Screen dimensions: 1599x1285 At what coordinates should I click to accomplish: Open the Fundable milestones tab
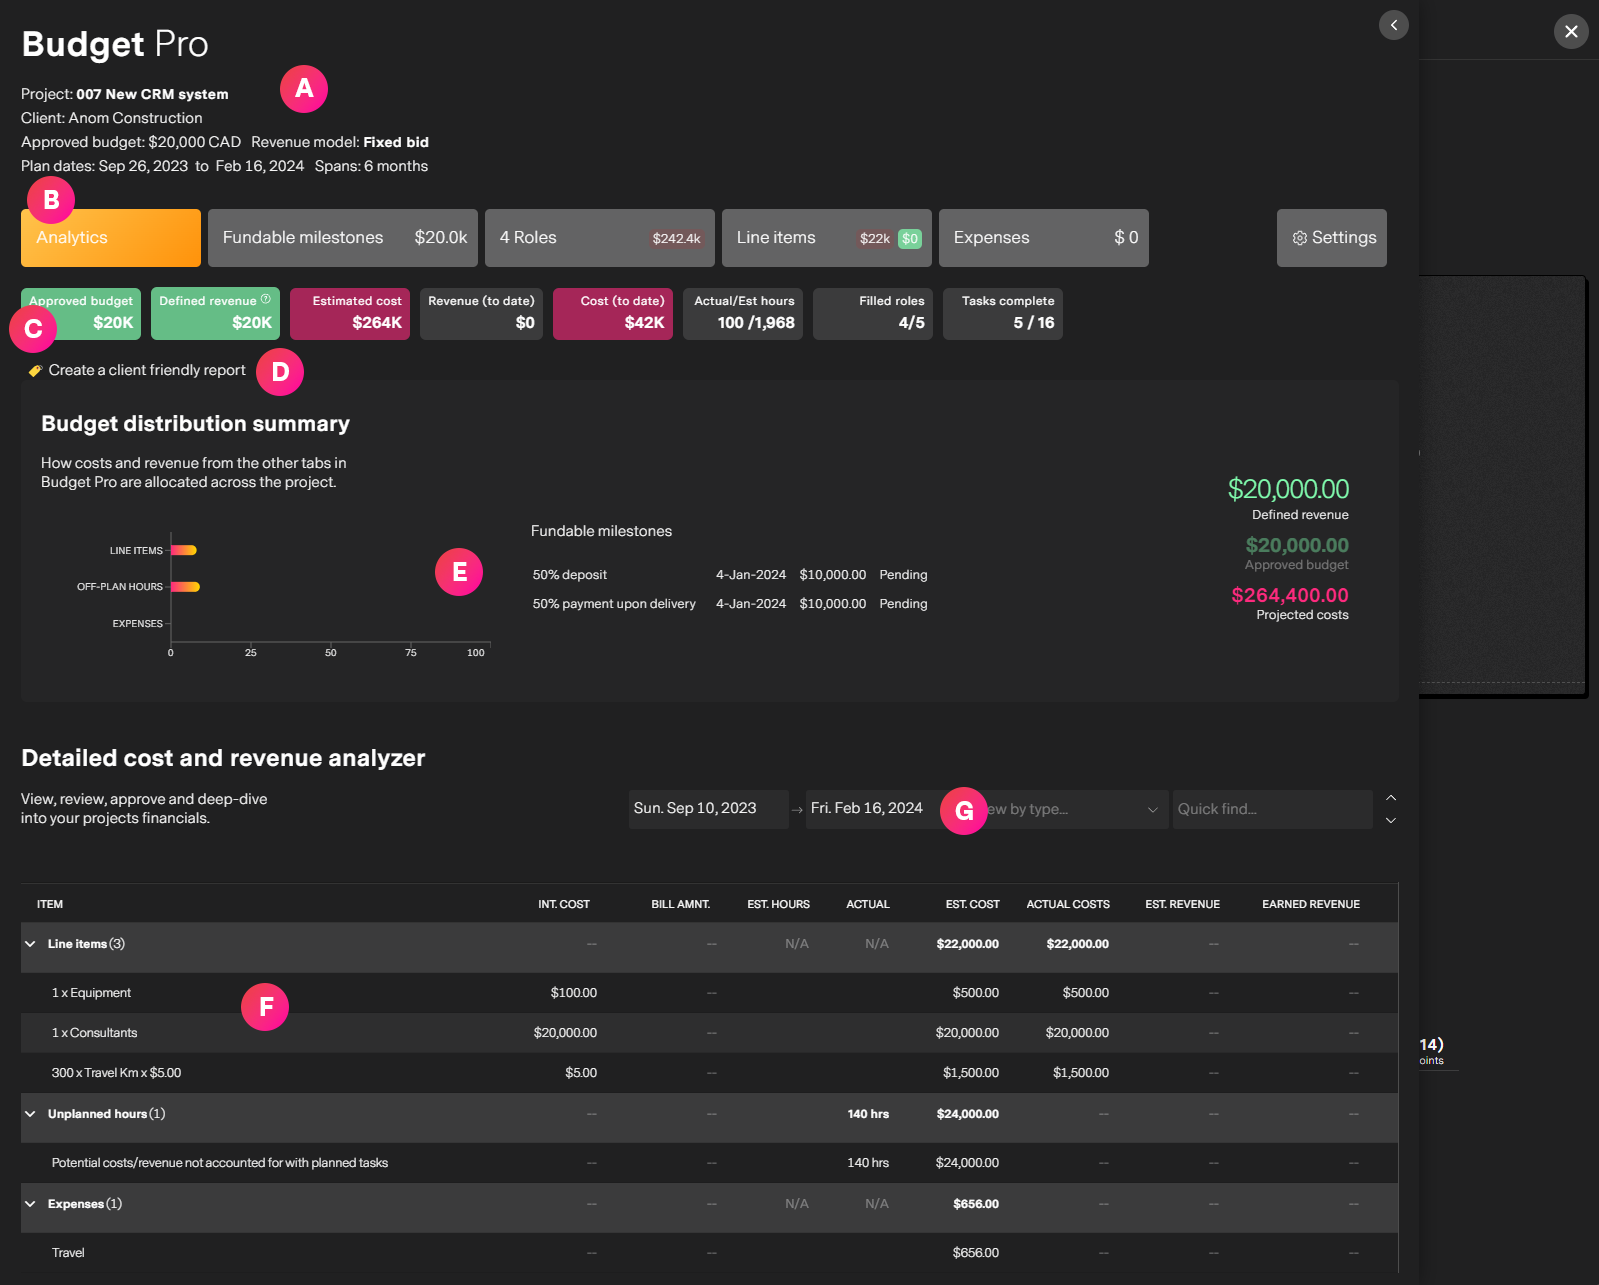[x=343, y=238]
